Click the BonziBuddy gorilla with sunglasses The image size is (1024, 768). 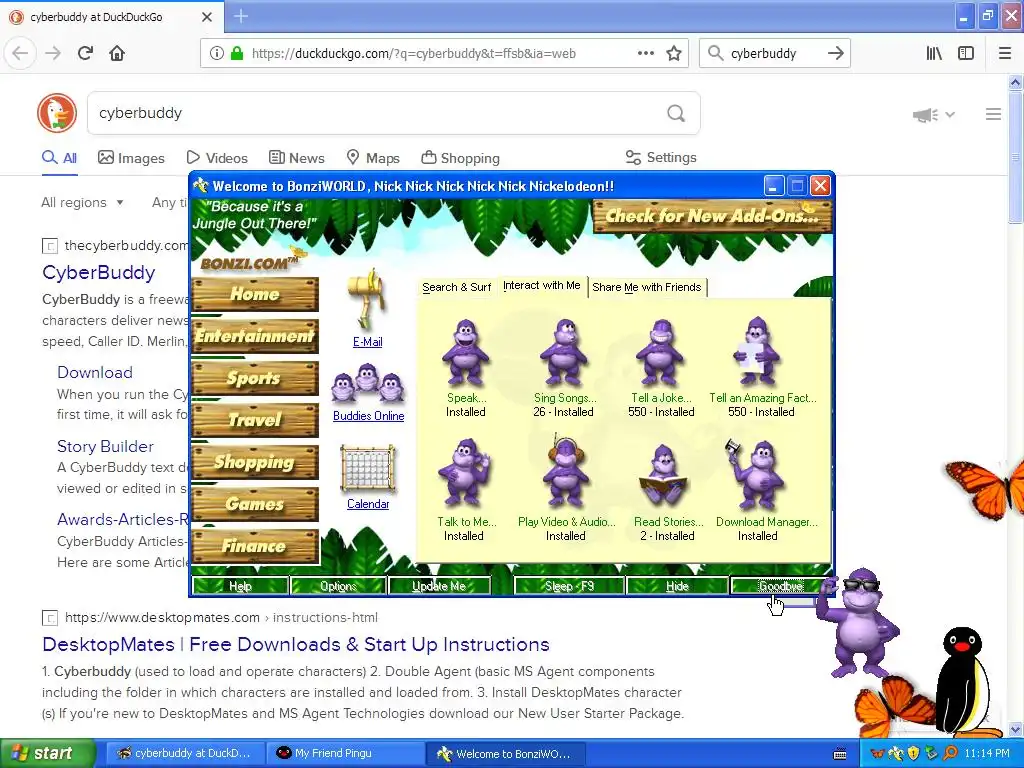[x=859, y=622]
